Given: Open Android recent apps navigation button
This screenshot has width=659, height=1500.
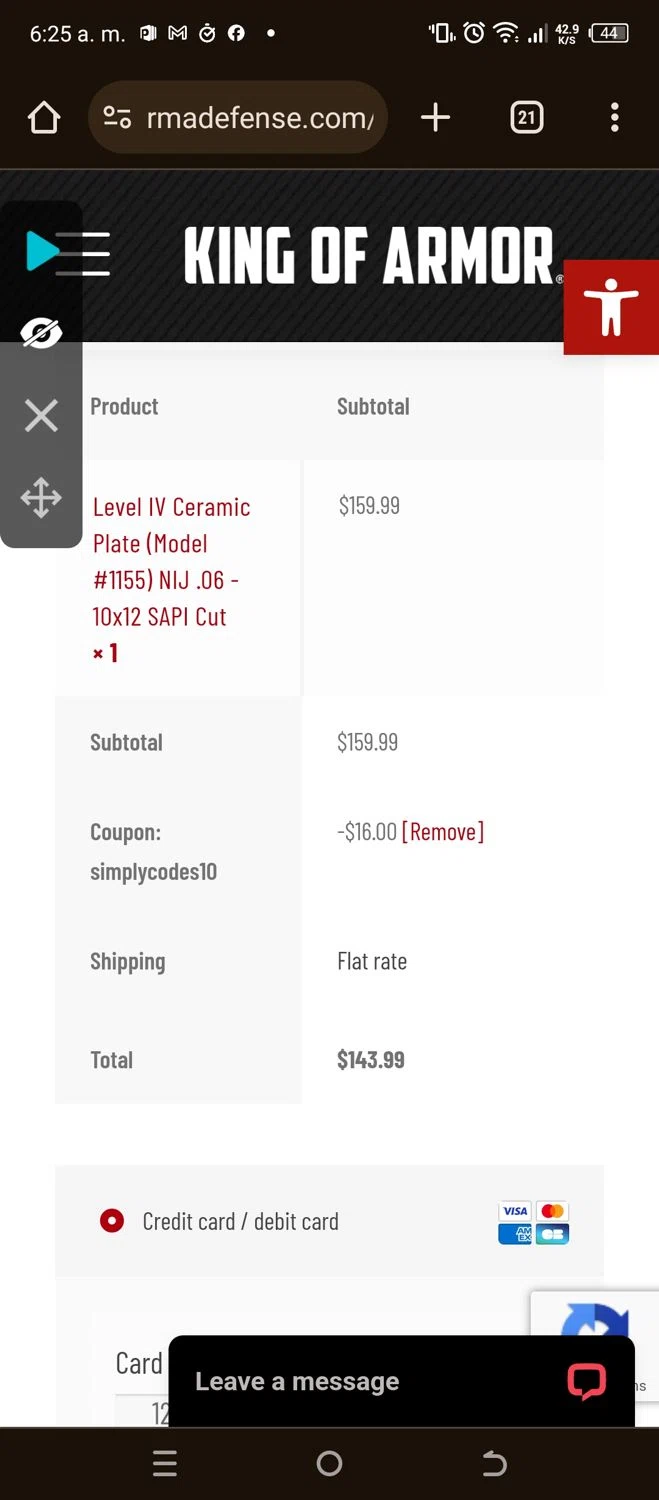Looking at the screenshot, I should pos(165,1464).
